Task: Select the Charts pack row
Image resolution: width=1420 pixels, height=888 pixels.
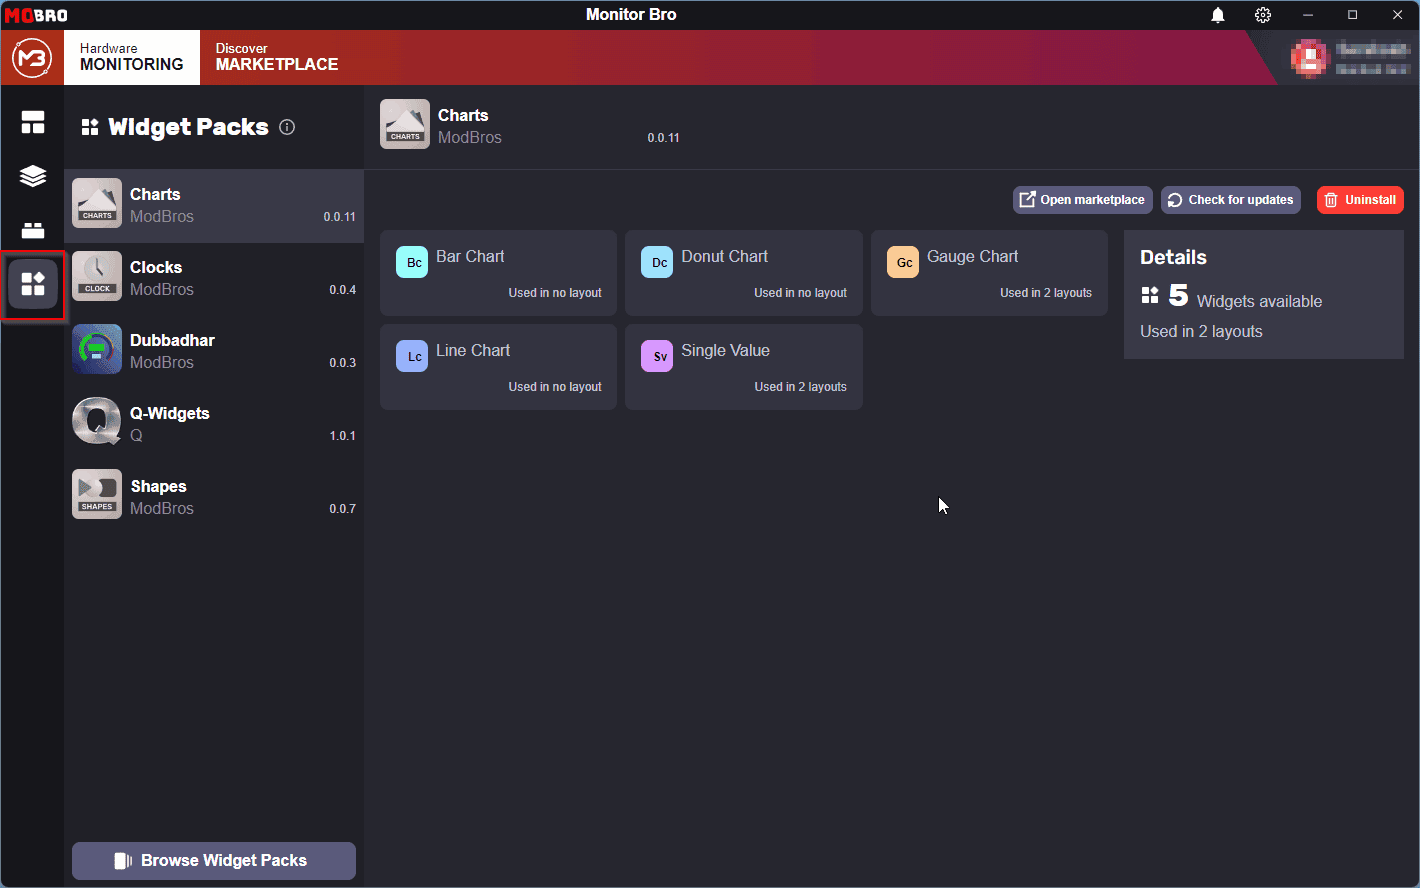Action: click(x=214, y=205)
